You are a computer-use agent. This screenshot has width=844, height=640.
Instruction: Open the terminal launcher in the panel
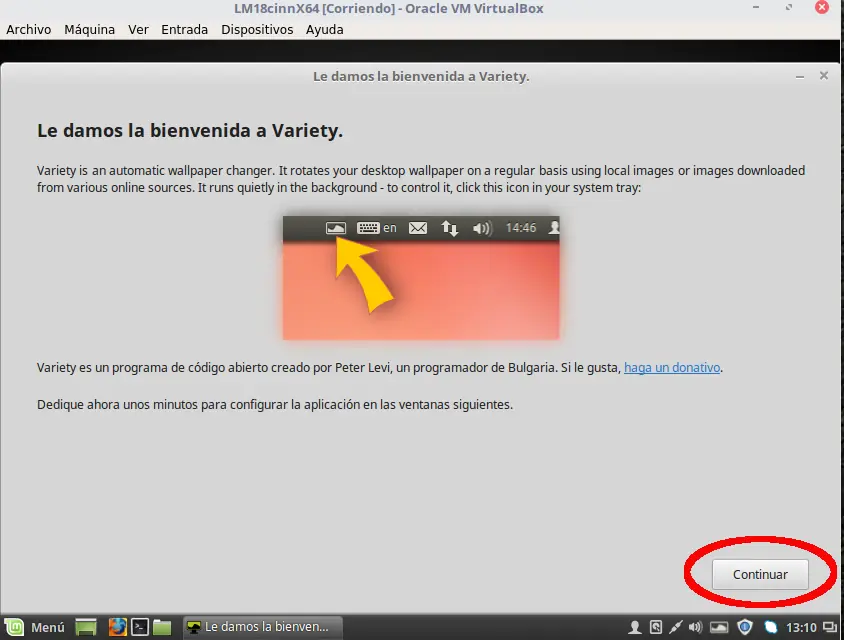[140, 627]
